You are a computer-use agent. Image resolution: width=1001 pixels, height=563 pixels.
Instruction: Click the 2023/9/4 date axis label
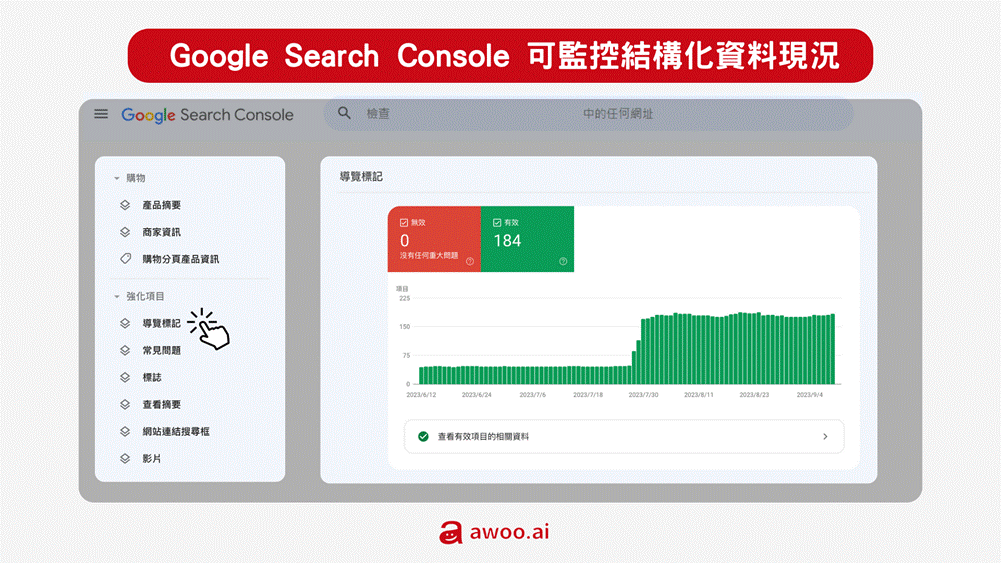pyautogui.click(x=809, y=395)
